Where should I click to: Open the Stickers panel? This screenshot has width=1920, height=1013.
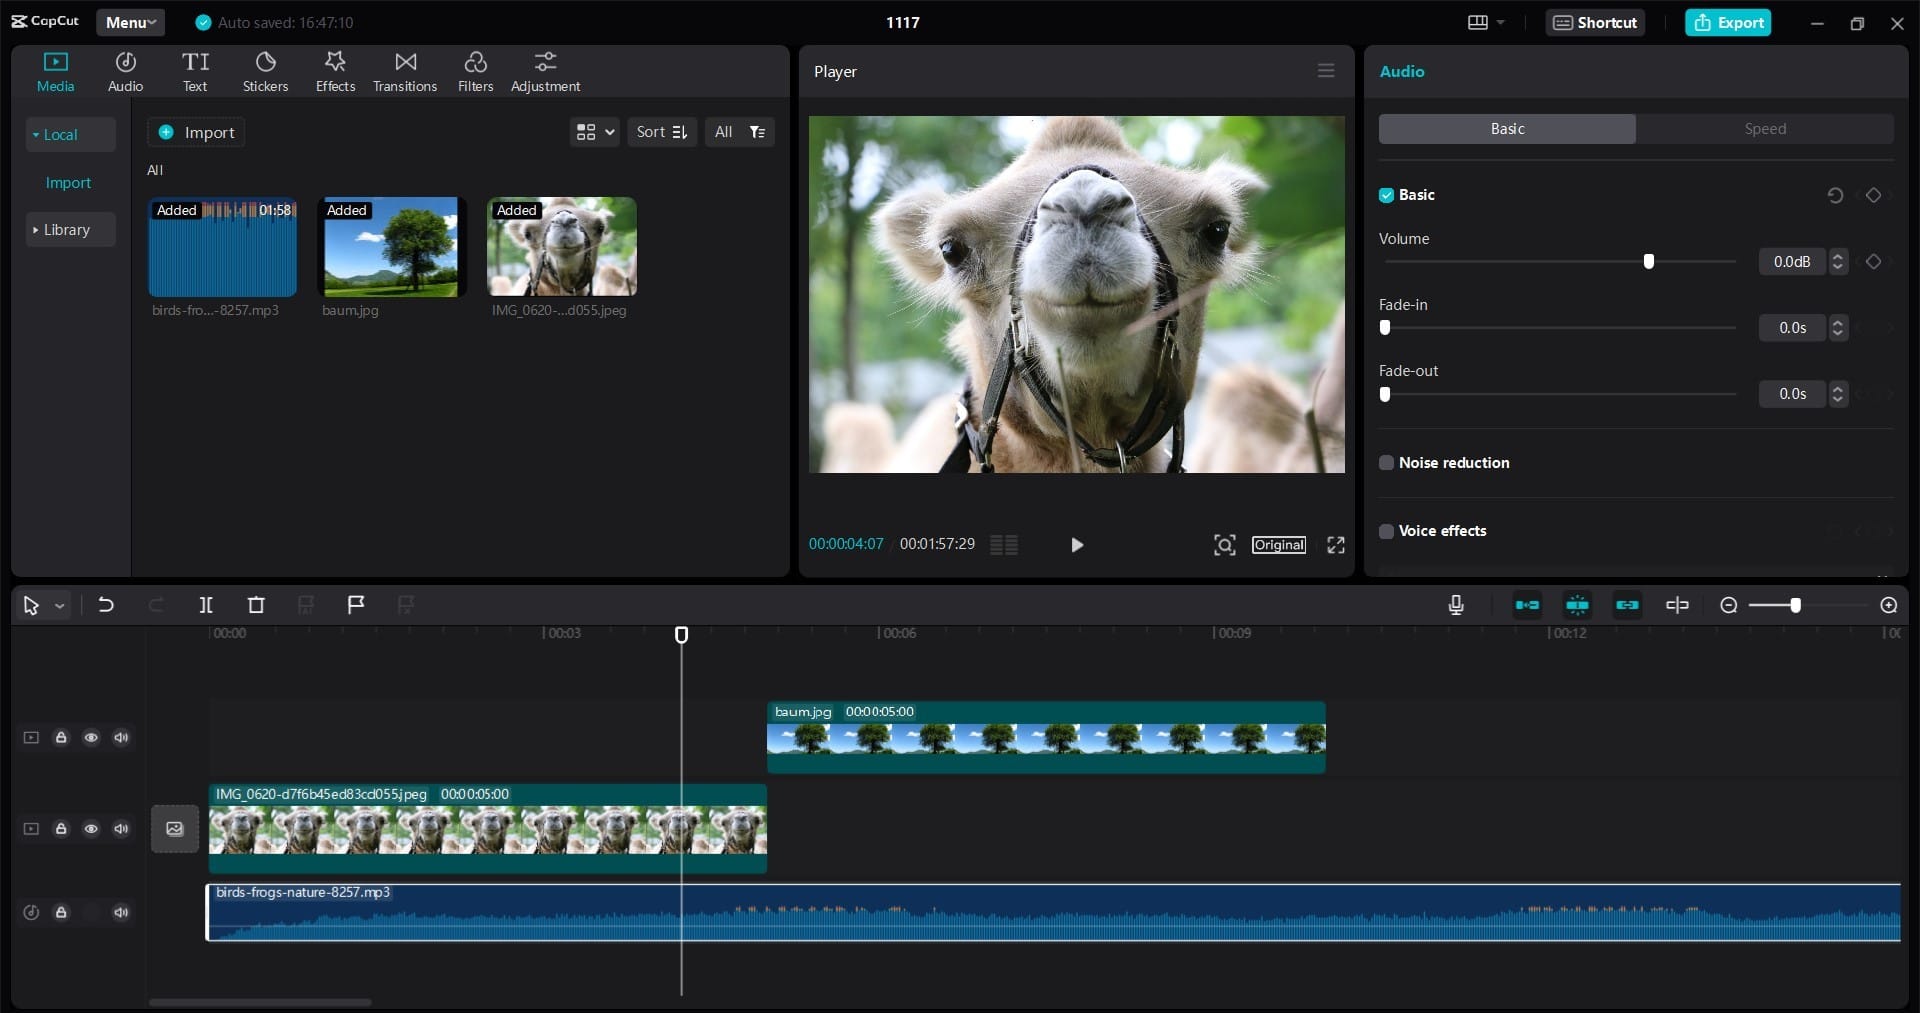(x=265, y=72)
